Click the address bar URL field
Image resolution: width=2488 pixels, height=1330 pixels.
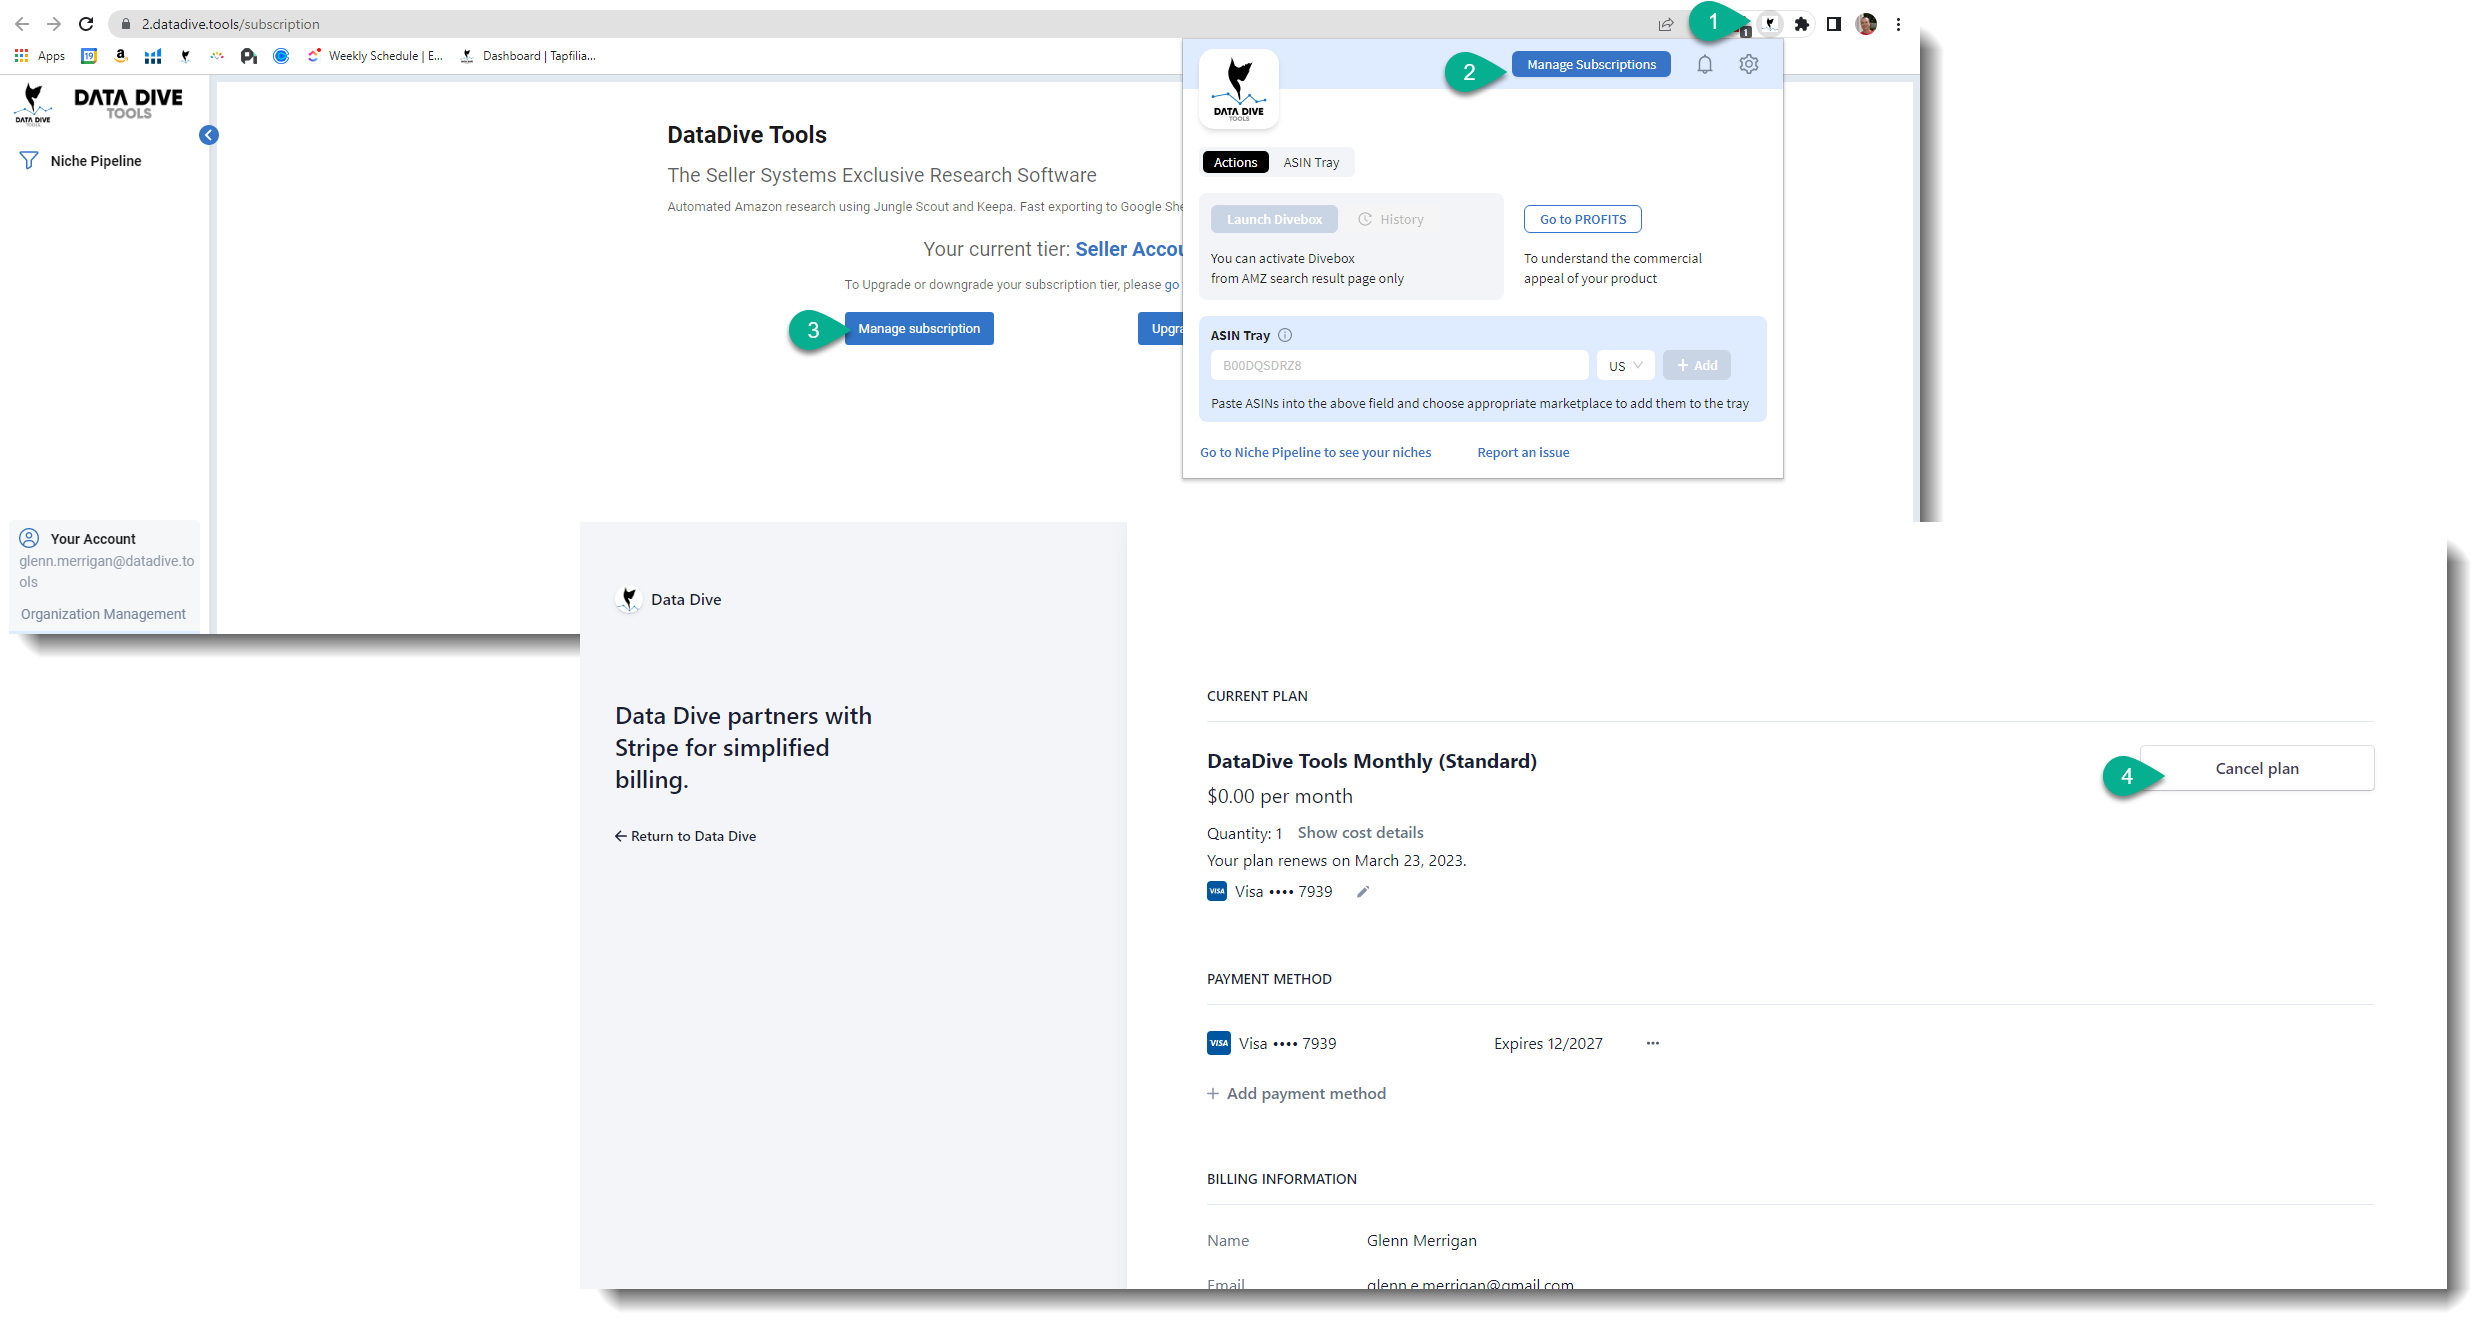tap(880, 24)
